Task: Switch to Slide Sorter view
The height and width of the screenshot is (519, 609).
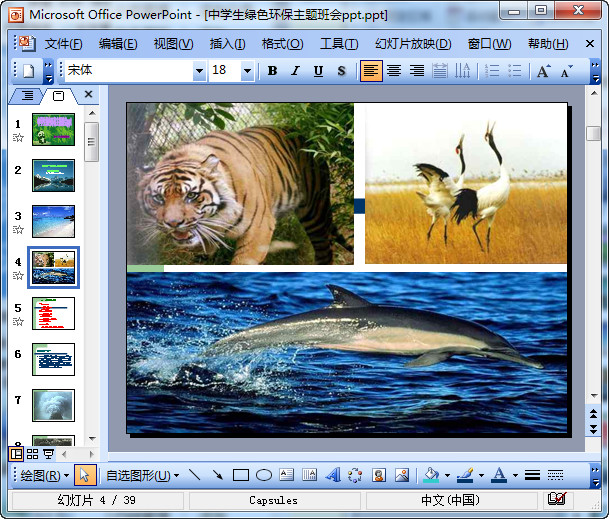Action: pyautogui.click(x=32, y=454)
